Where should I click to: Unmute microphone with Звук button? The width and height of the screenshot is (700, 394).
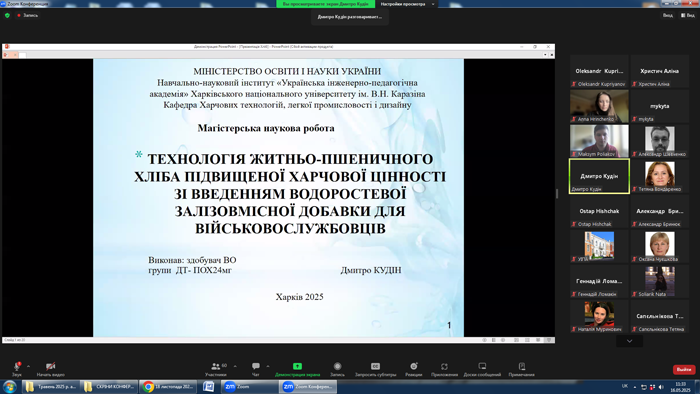point(17,369)
